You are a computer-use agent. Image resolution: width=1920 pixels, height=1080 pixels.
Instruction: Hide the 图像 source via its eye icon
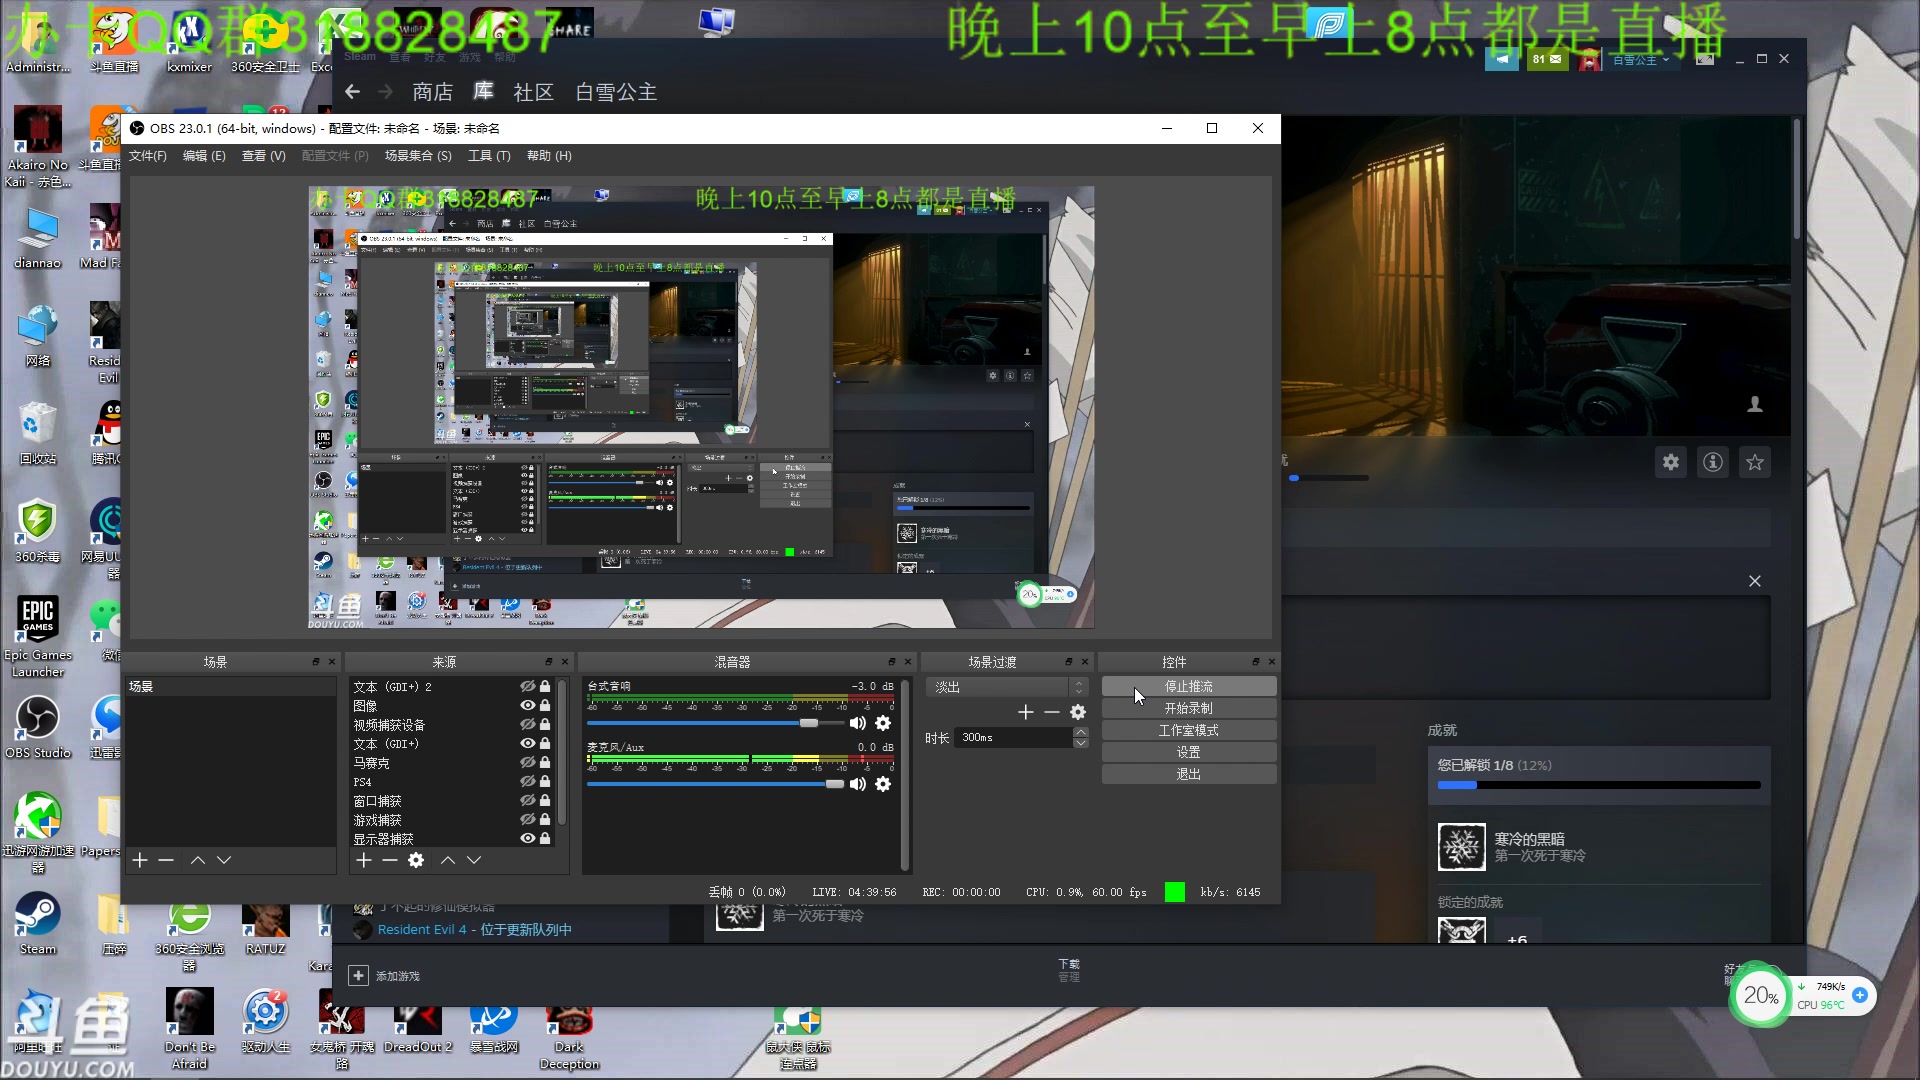(527, 705)
